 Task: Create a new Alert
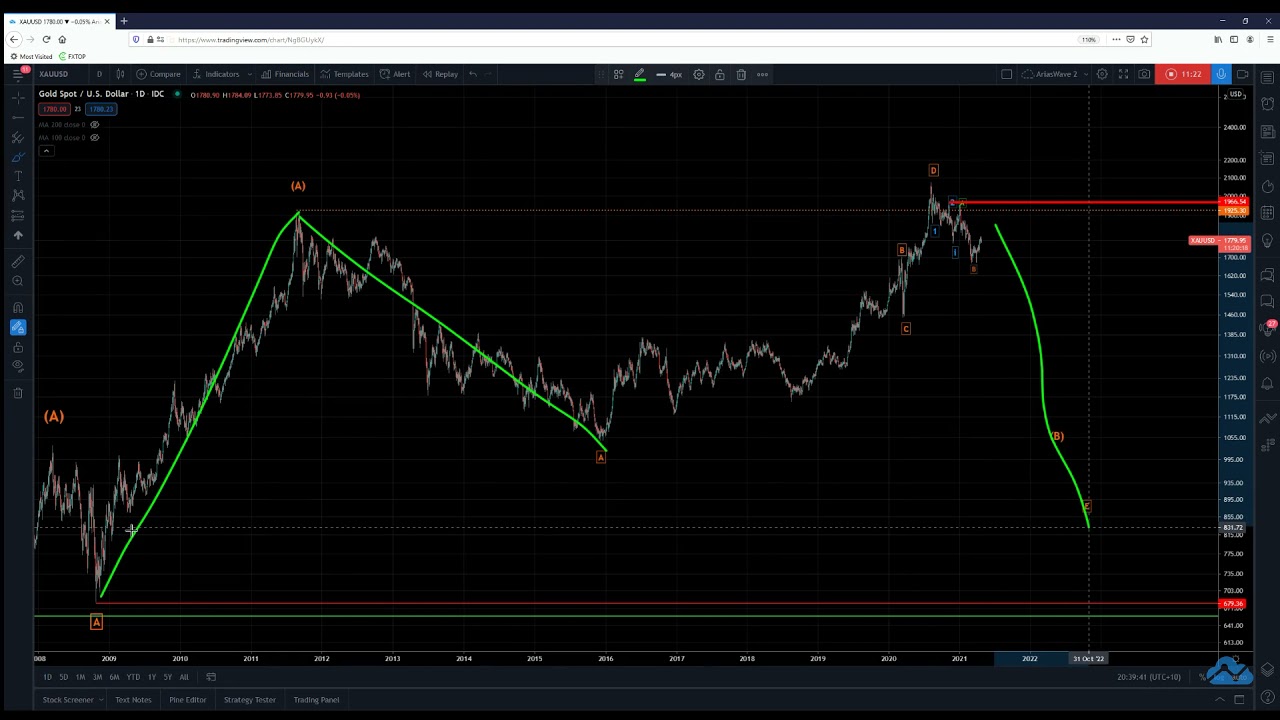(395, 74)
